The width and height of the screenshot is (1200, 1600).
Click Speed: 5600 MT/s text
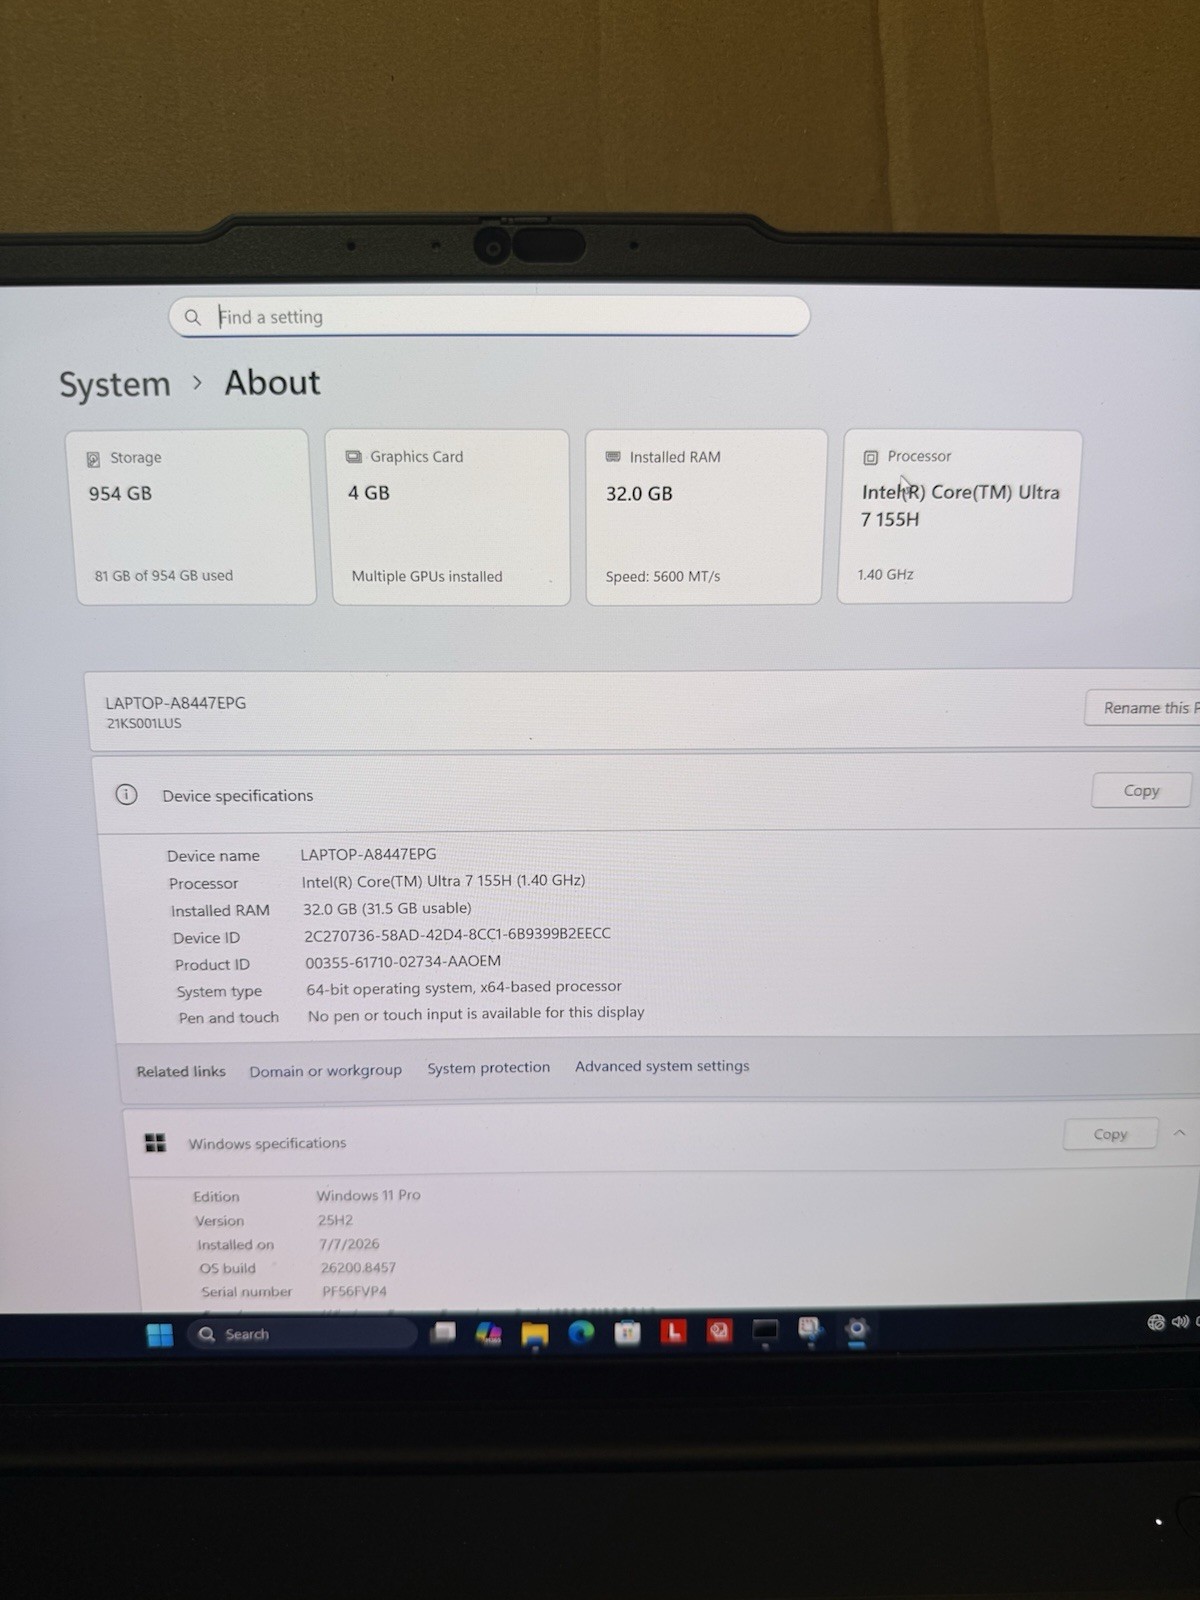coord(663,577)
